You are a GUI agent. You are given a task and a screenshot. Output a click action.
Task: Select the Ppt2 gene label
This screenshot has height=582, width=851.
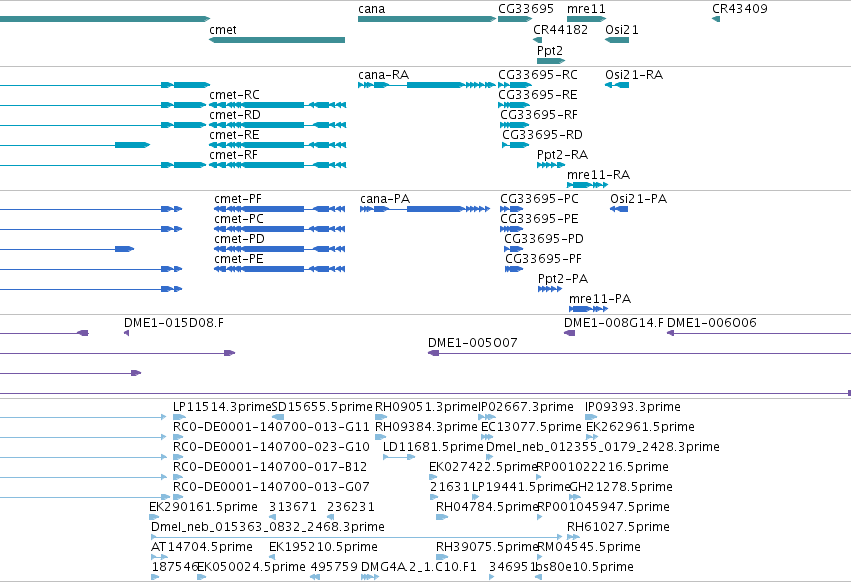(550, 50)
